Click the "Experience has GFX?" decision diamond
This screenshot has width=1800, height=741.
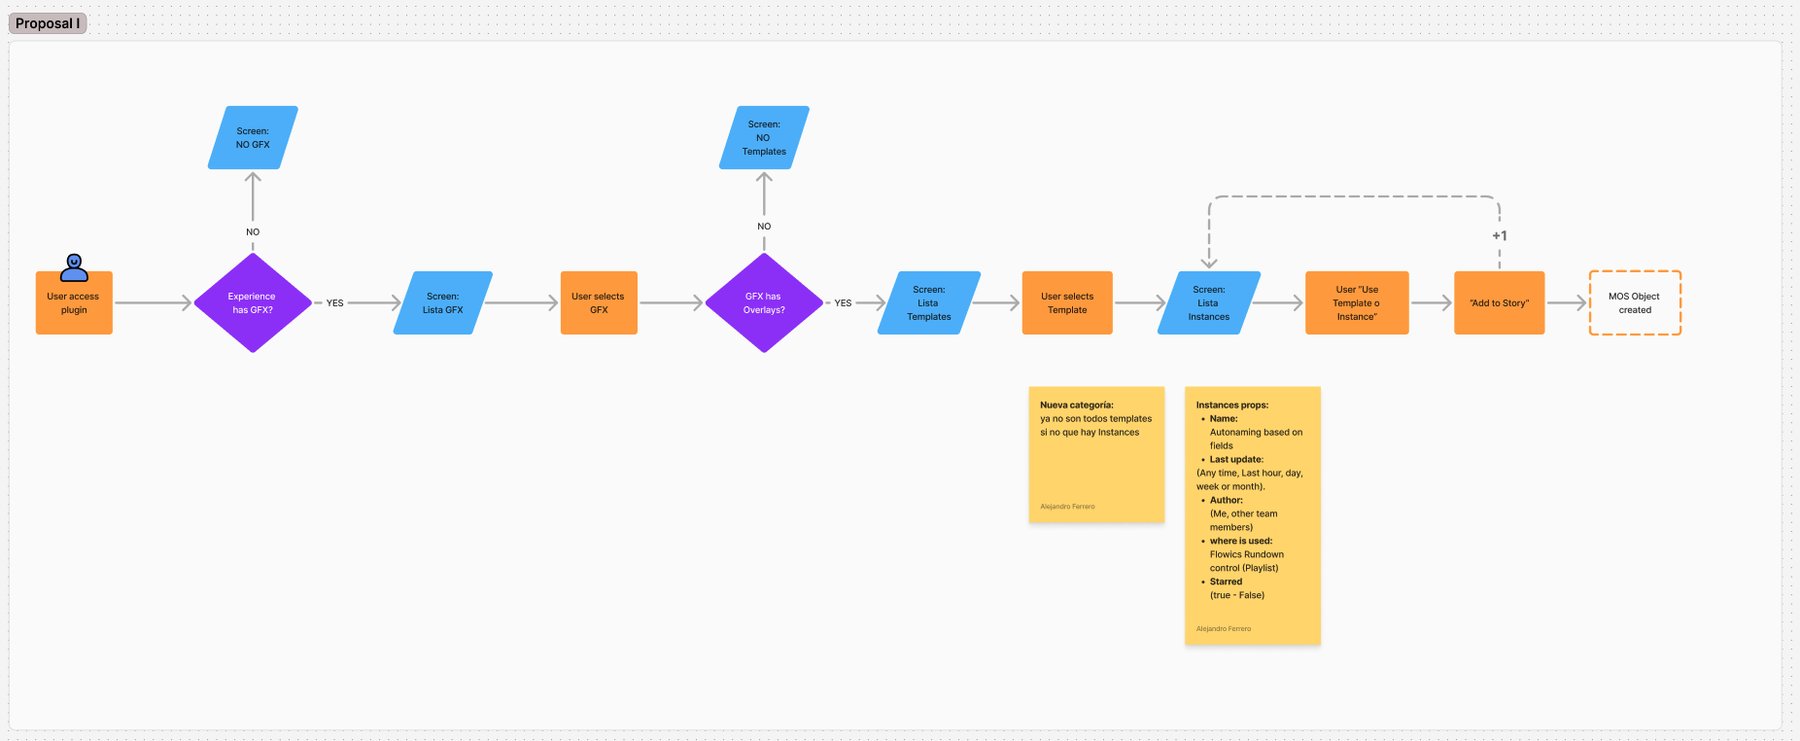(x=253, y=303)
